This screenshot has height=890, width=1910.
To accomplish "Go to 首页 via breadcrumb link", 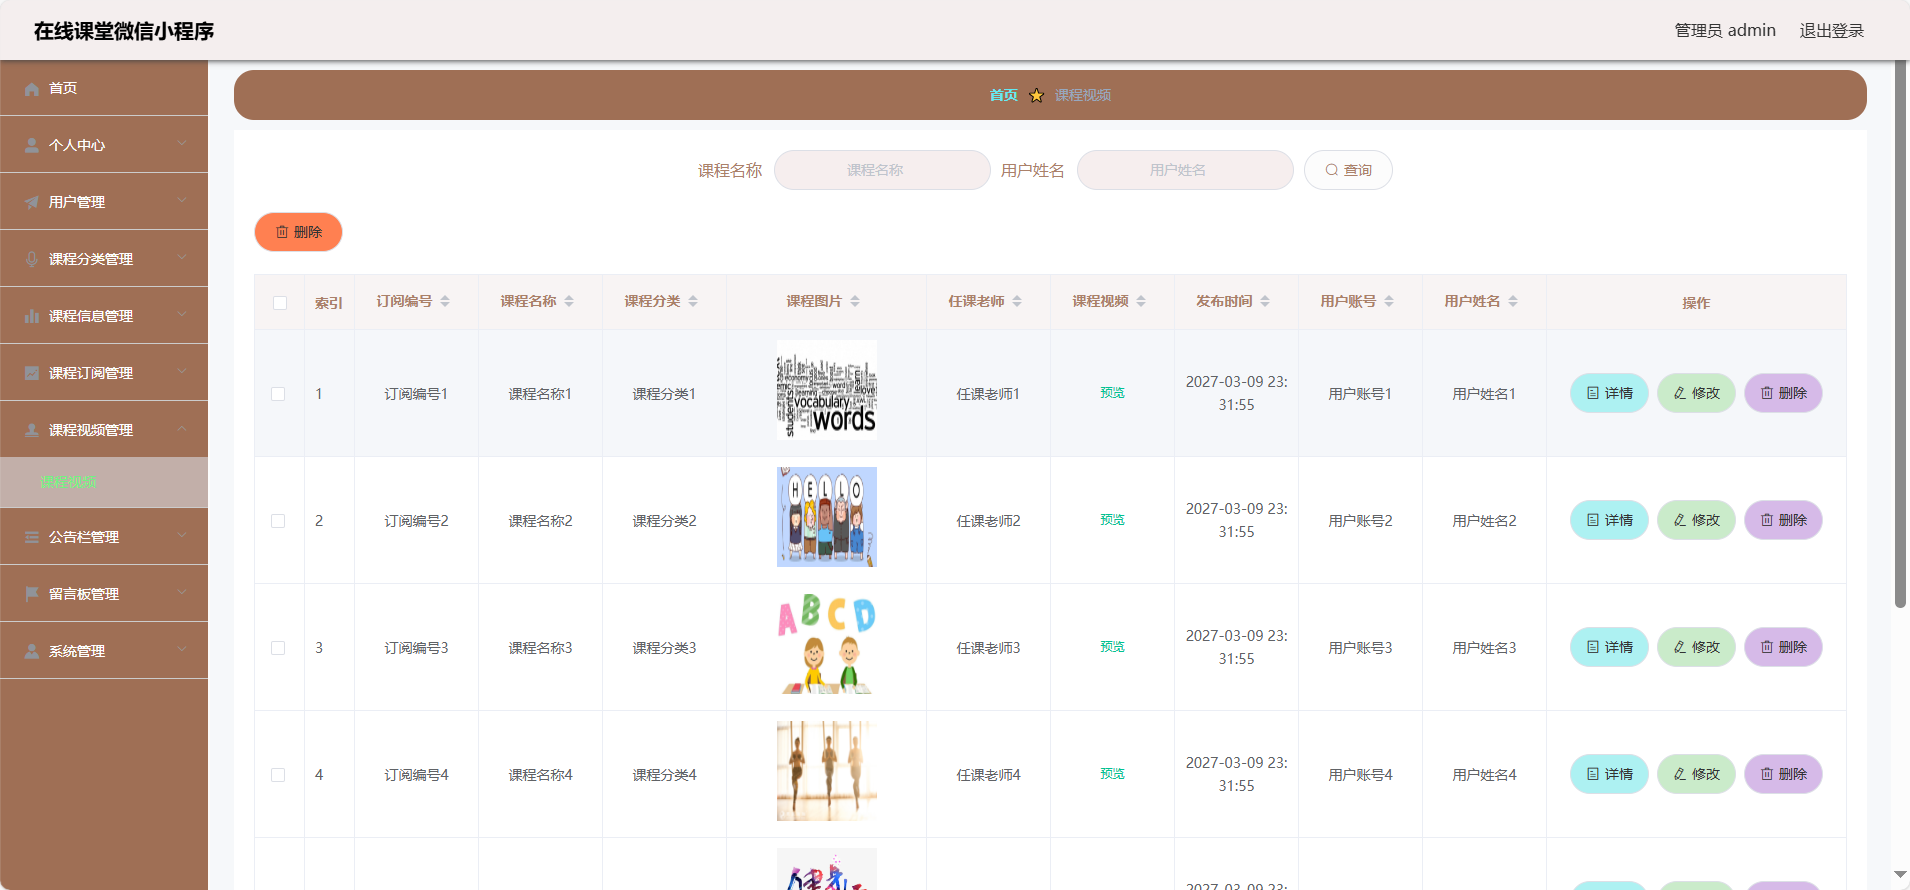I will pos(1003,95).
